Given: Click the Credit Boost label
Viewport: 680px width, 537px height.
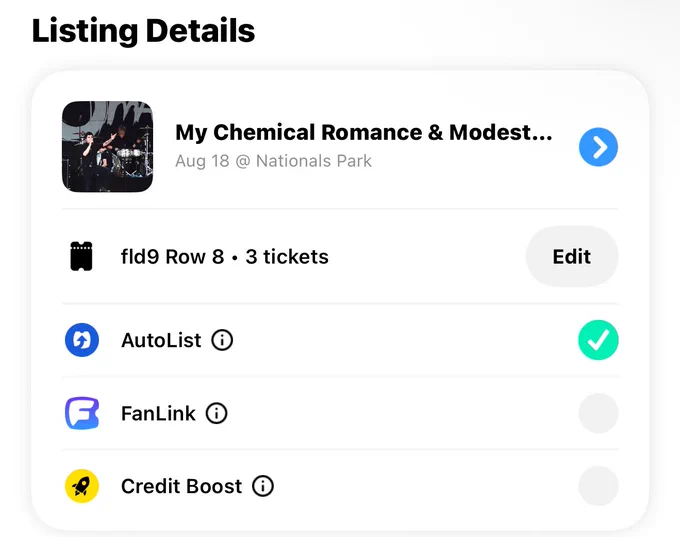Looking at the screenshot, I should tap(181, 486).
